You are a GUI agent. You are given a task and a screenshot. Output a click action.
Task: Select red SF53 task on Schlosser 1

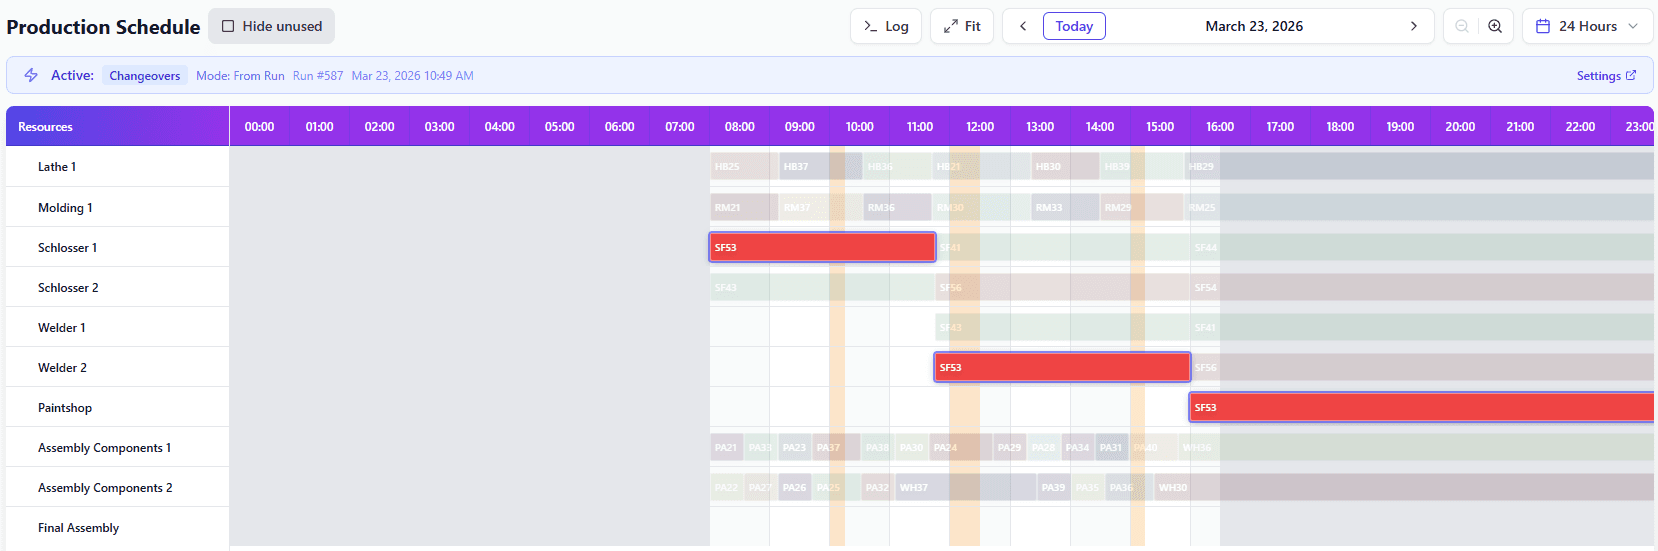(x=822, y=247)
